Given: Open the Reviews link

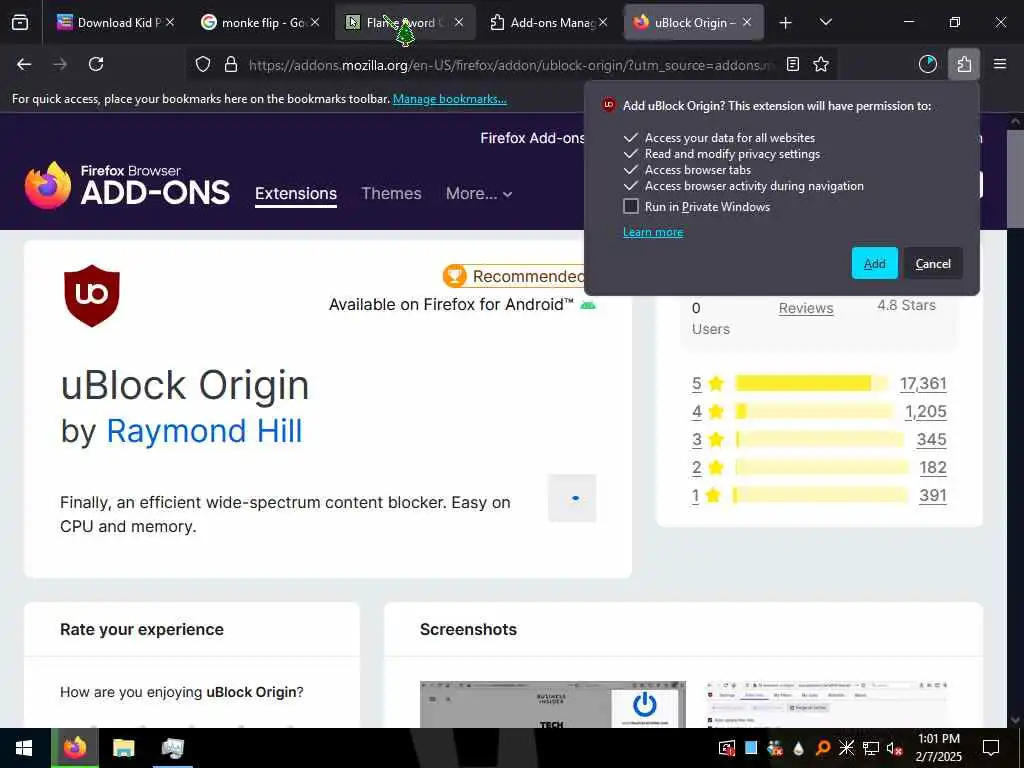Looking at the screenshot, I should point(806,308).
